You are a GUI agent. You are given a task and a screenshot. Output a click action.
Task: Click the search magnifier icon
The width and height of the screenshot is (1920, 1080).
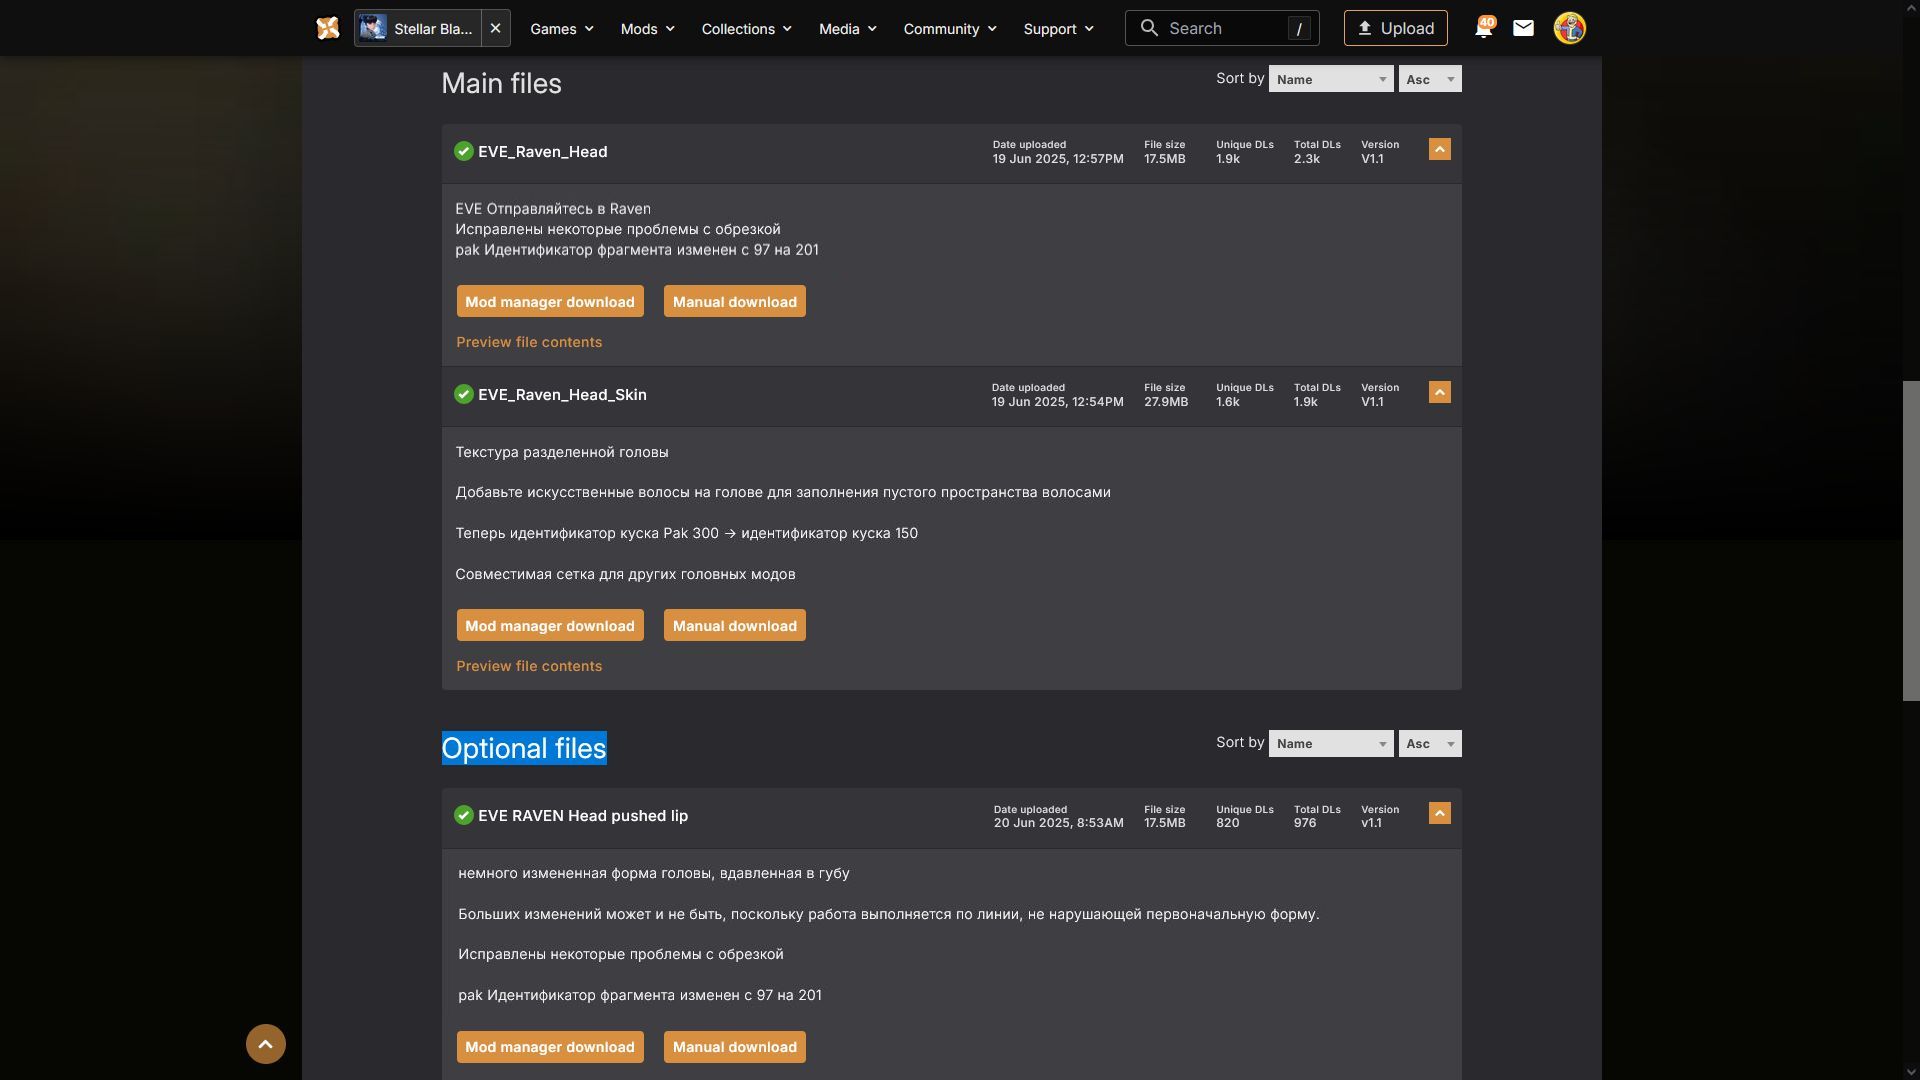click(1149, 28)
